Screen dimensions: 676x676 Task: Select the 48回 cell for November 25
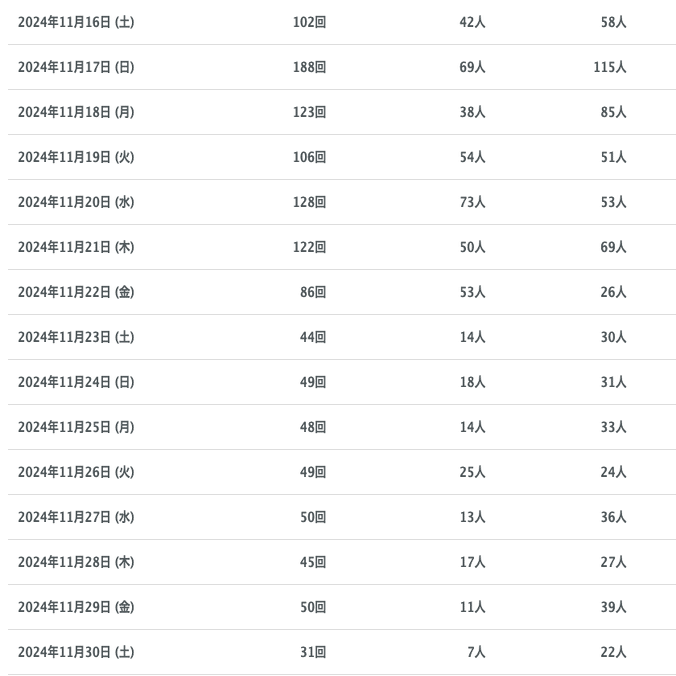313,427
